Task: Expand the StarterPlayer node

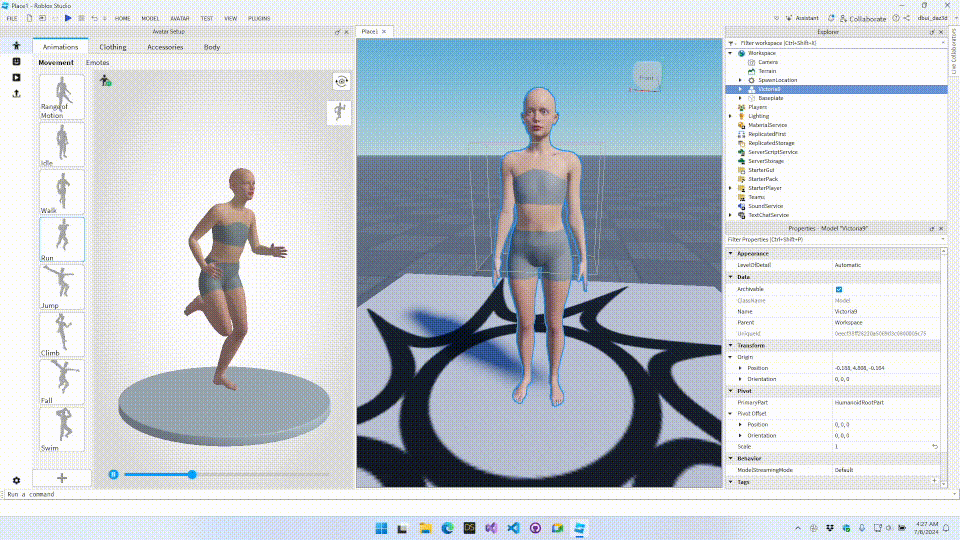Action: [730, 188]
